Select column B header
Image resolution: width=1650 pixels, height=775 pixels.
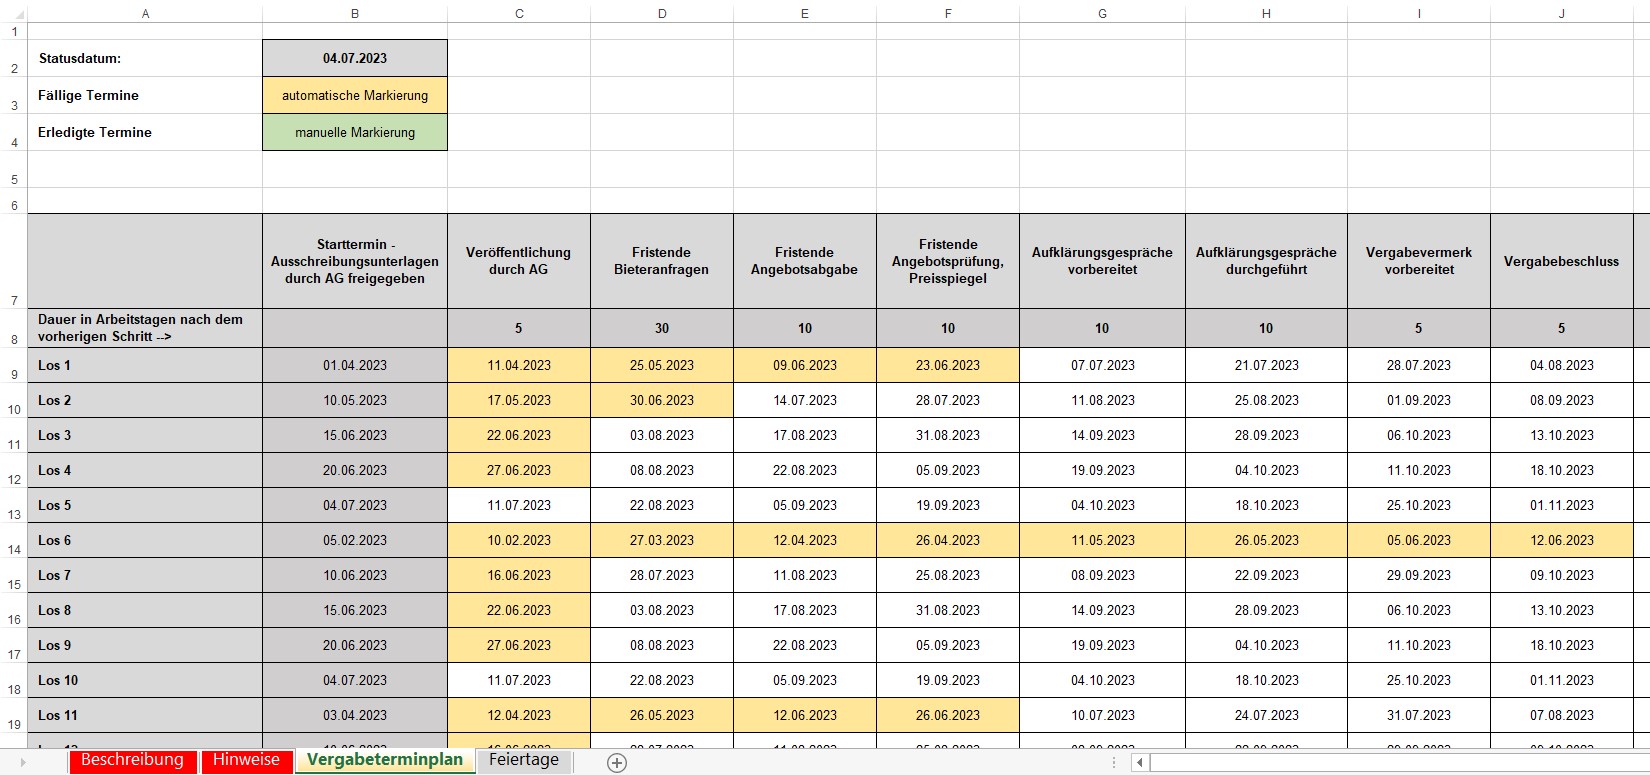click(354, 14)
